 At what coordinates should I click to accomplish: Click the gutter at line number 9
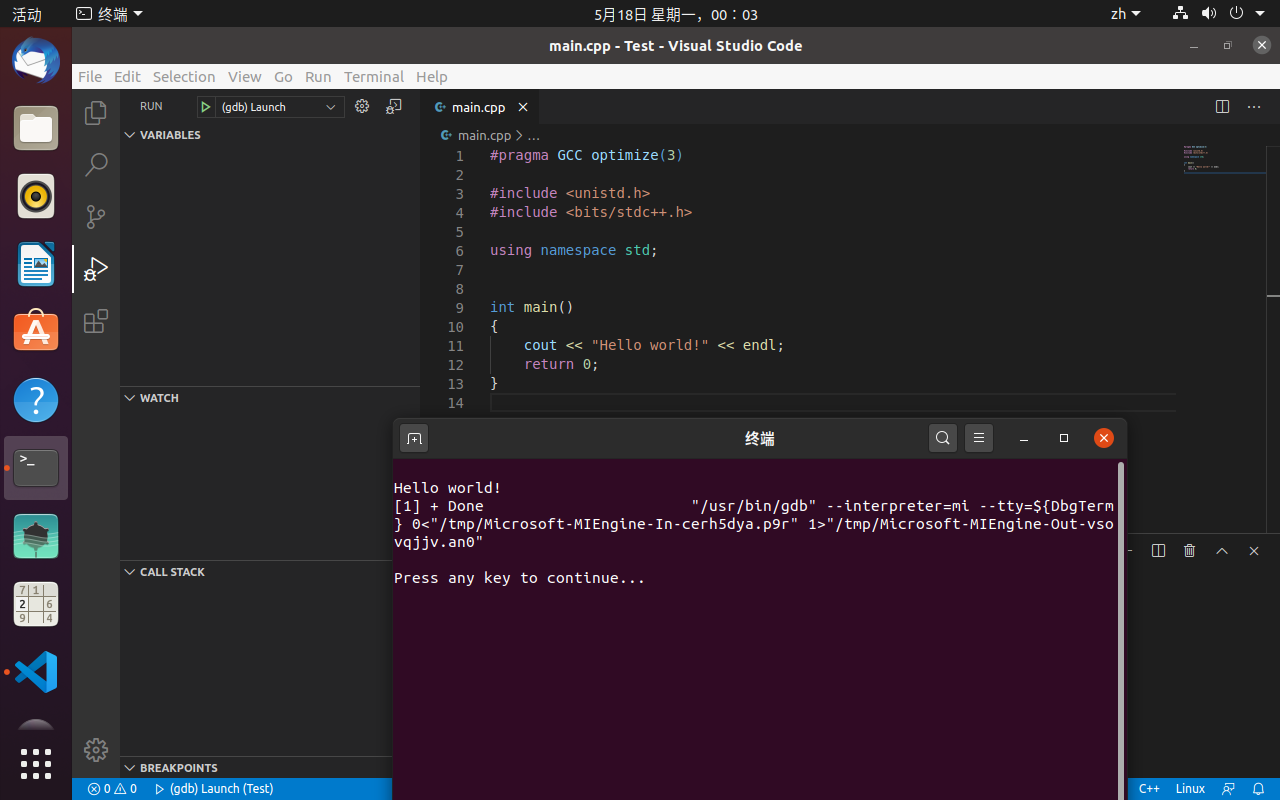(x=459, y=307)
